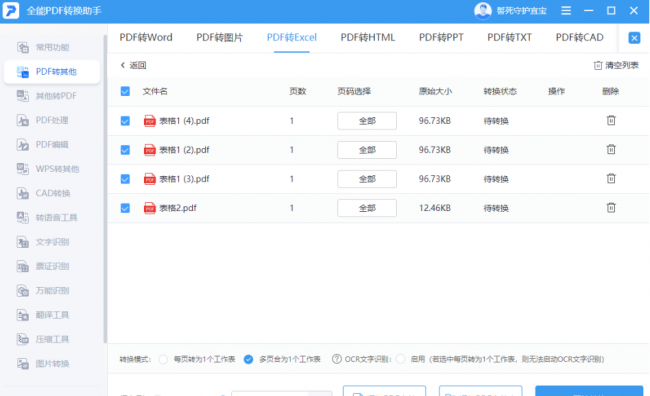This screenshot has height=396, width=650.
Task: Click the username 誓死守护宜宝
Action: [x=521, y=11]
